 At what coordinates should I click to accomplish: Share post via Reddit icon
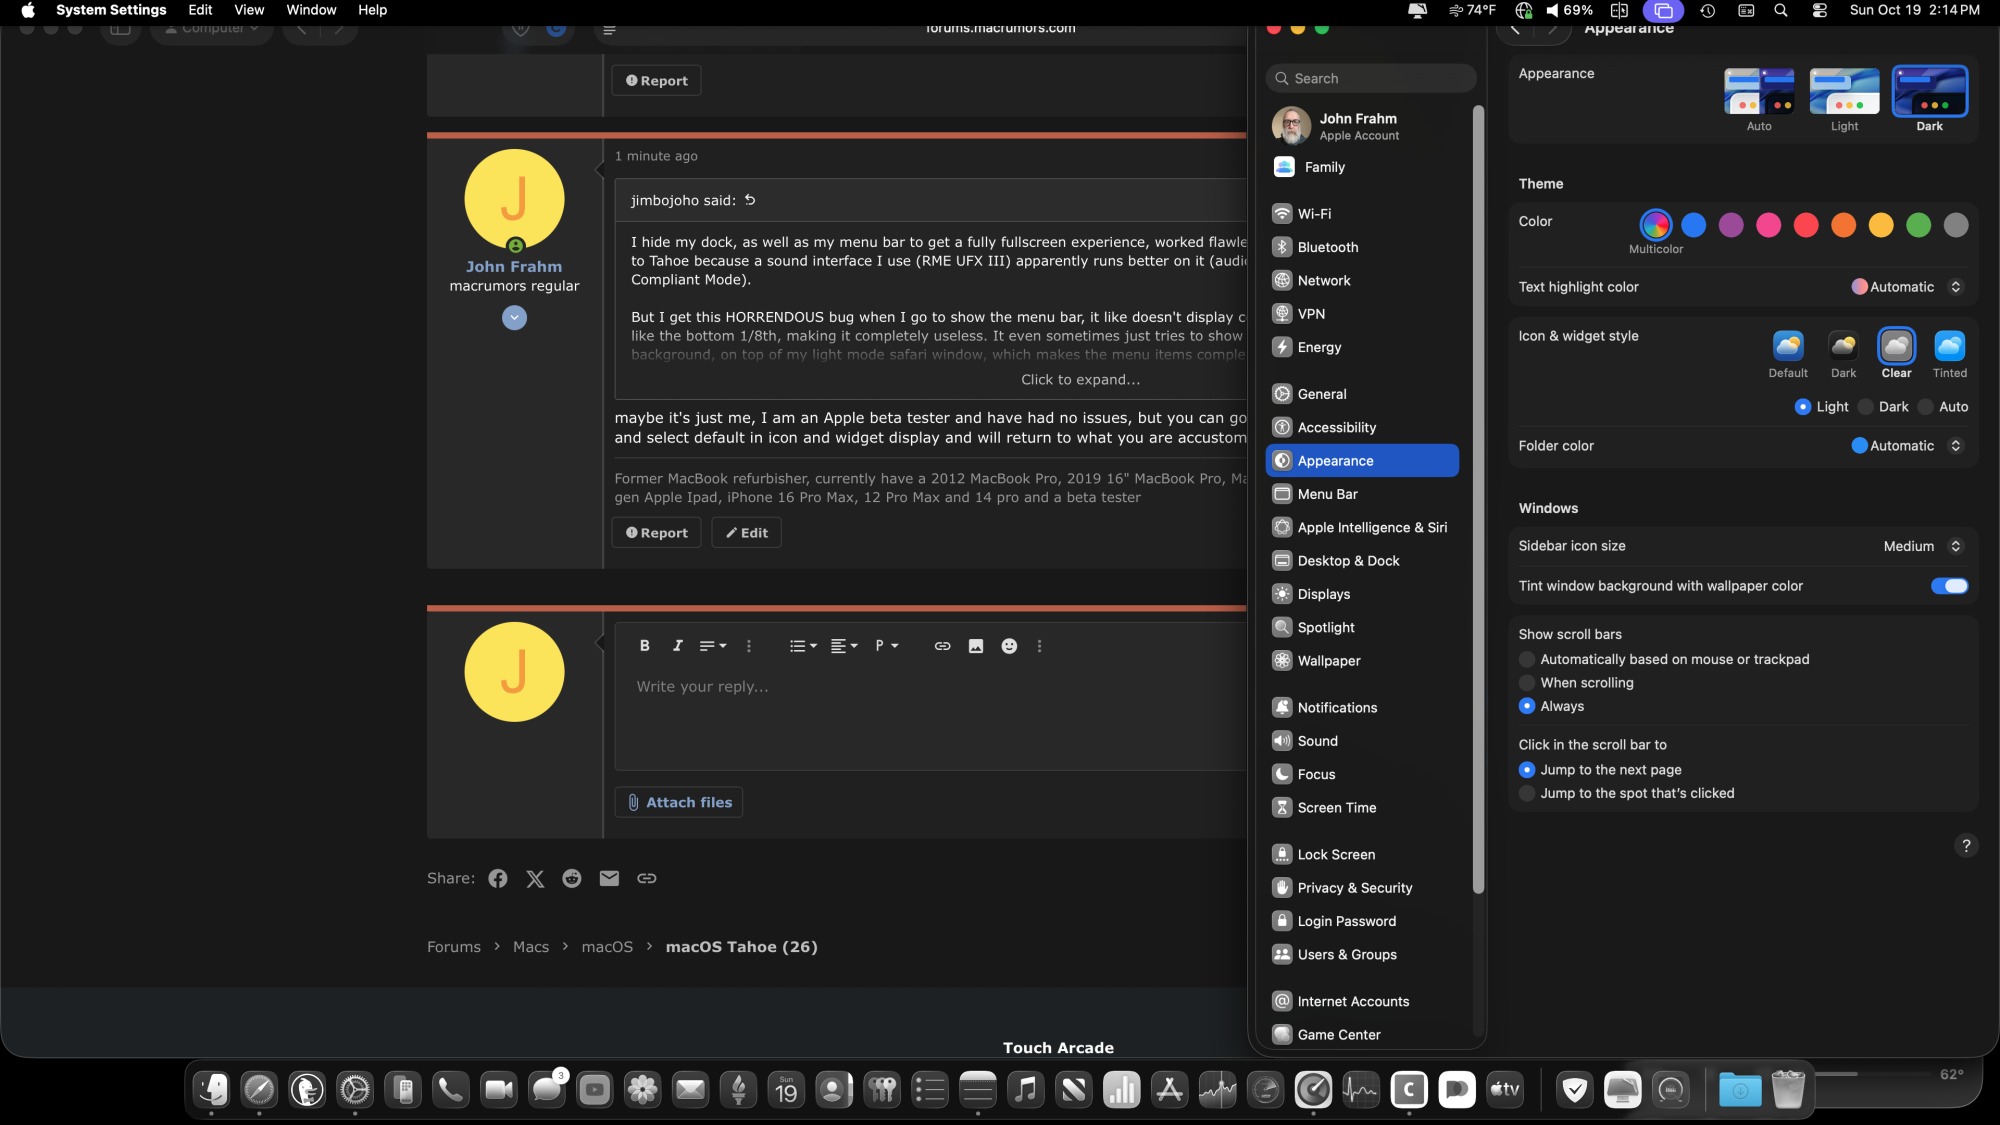click(572, 878)
